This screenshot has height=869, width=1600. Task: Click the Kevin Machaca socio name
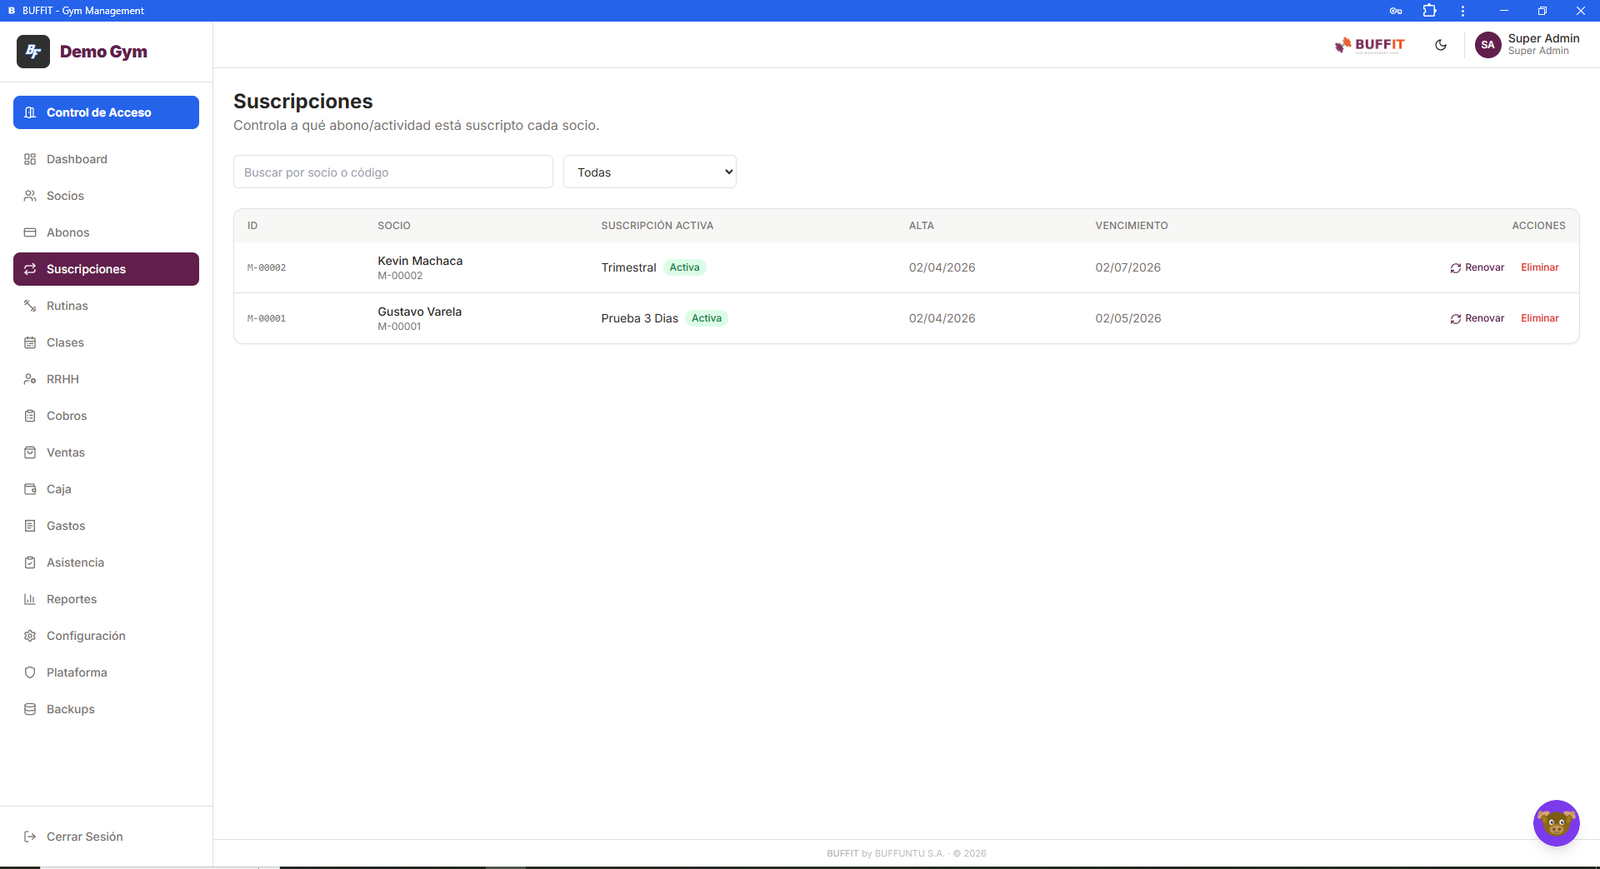(420, 261)
